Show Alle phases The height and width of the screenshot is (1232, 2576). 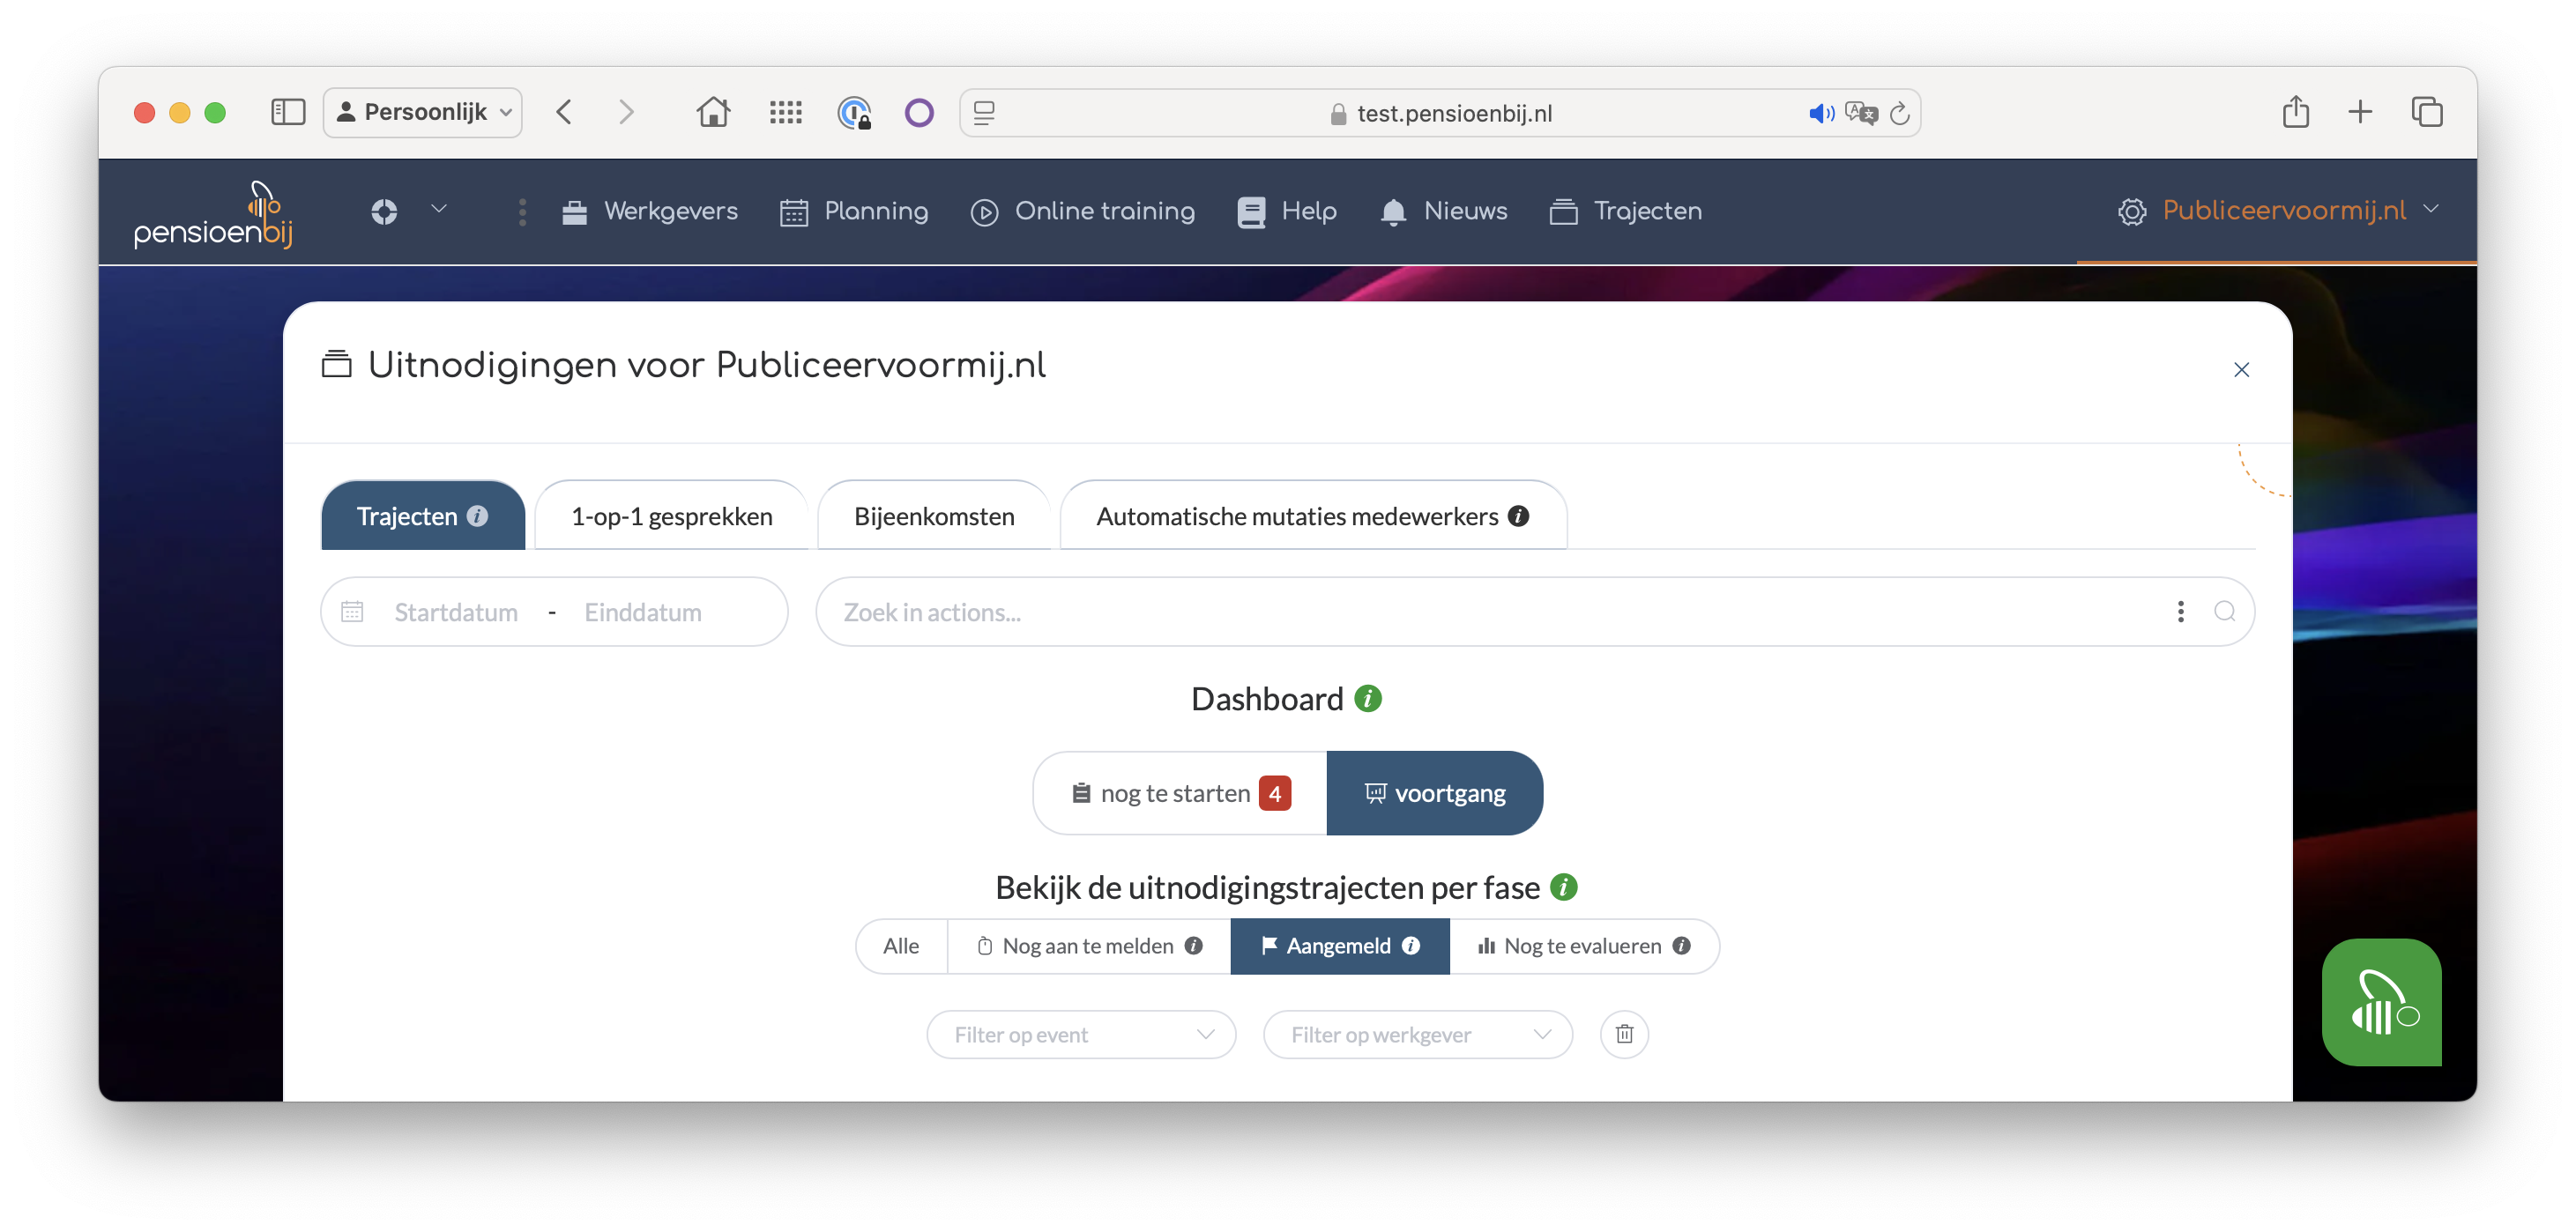tap(900, 946)
